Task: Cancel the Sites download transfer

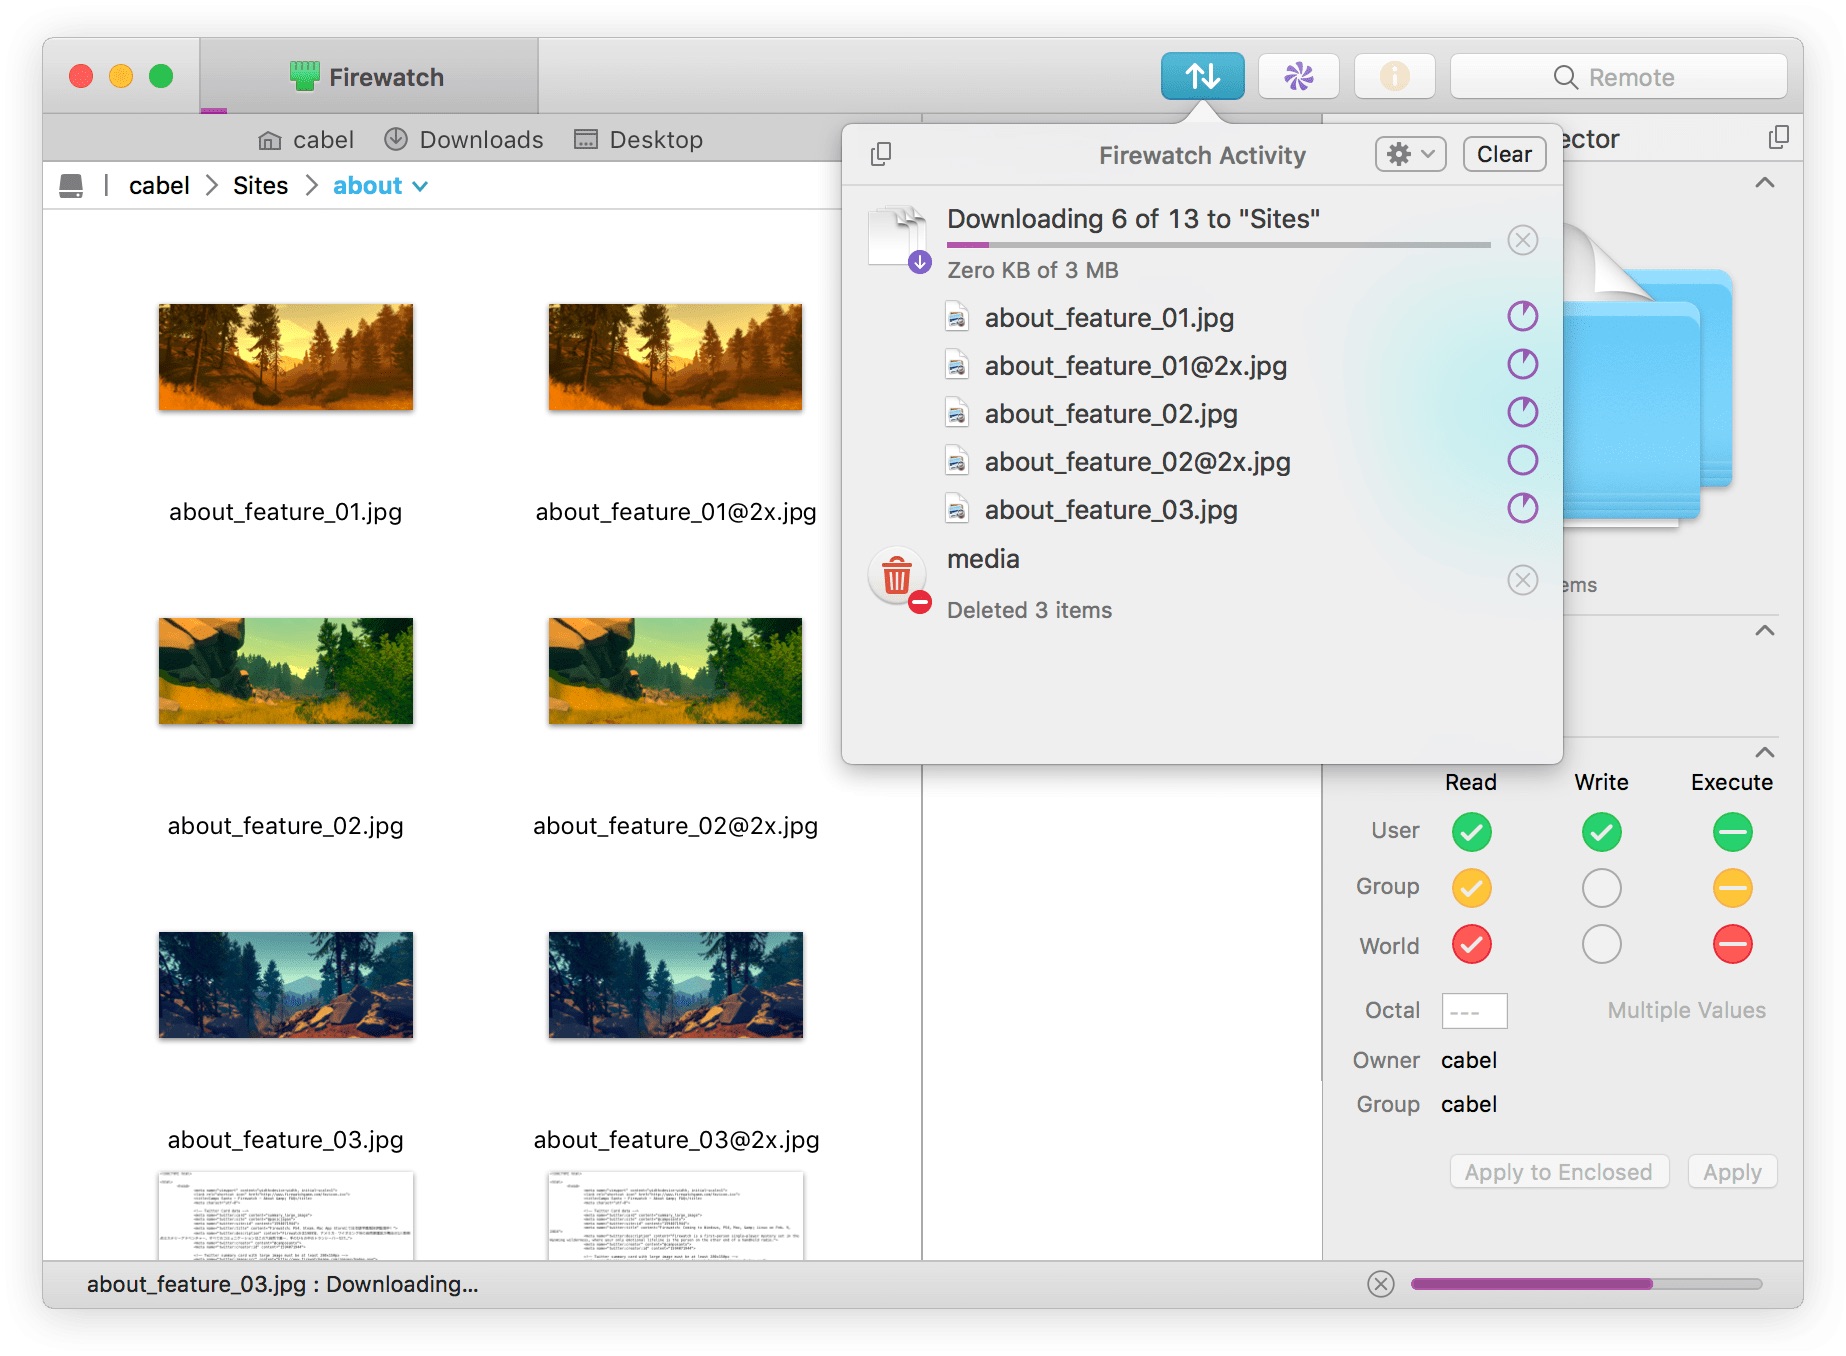Action: click(x=1522, y=240)
